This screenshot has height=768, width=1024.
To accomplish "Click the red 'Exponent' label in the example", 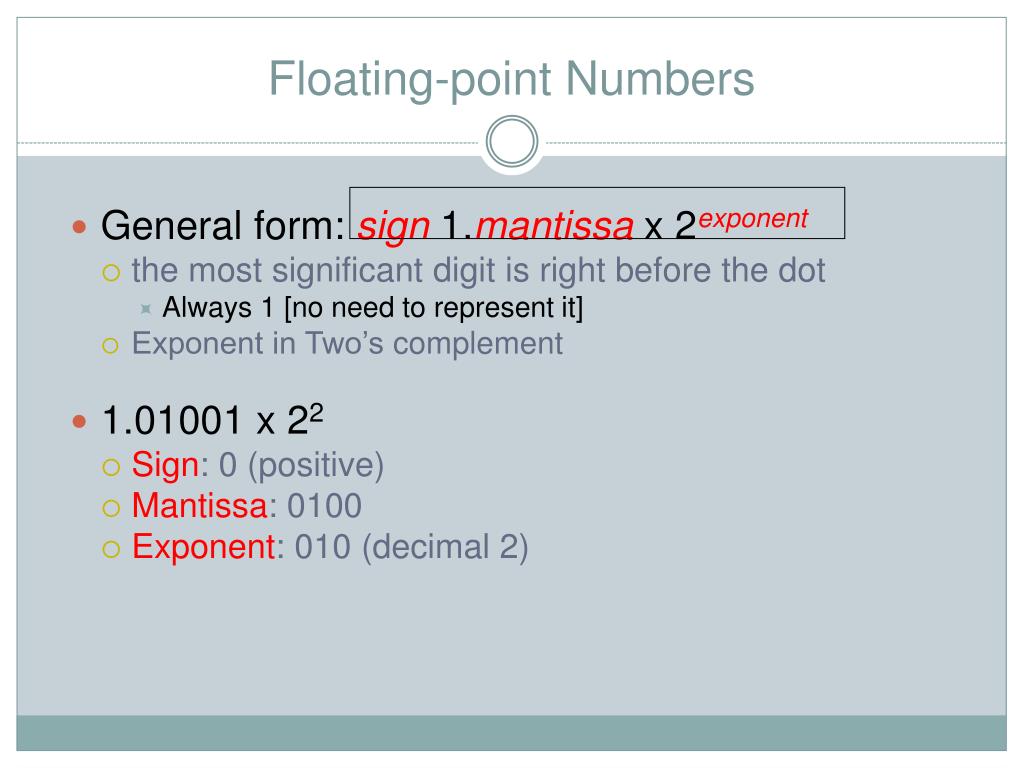I will (x=204, y=547).
